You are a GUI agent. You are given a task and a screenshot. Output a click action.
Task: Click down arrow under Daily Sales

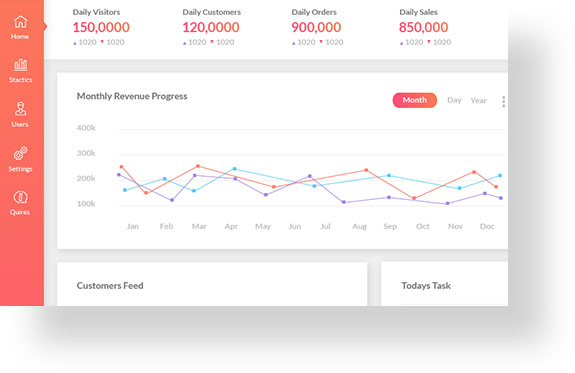point(429,41)
